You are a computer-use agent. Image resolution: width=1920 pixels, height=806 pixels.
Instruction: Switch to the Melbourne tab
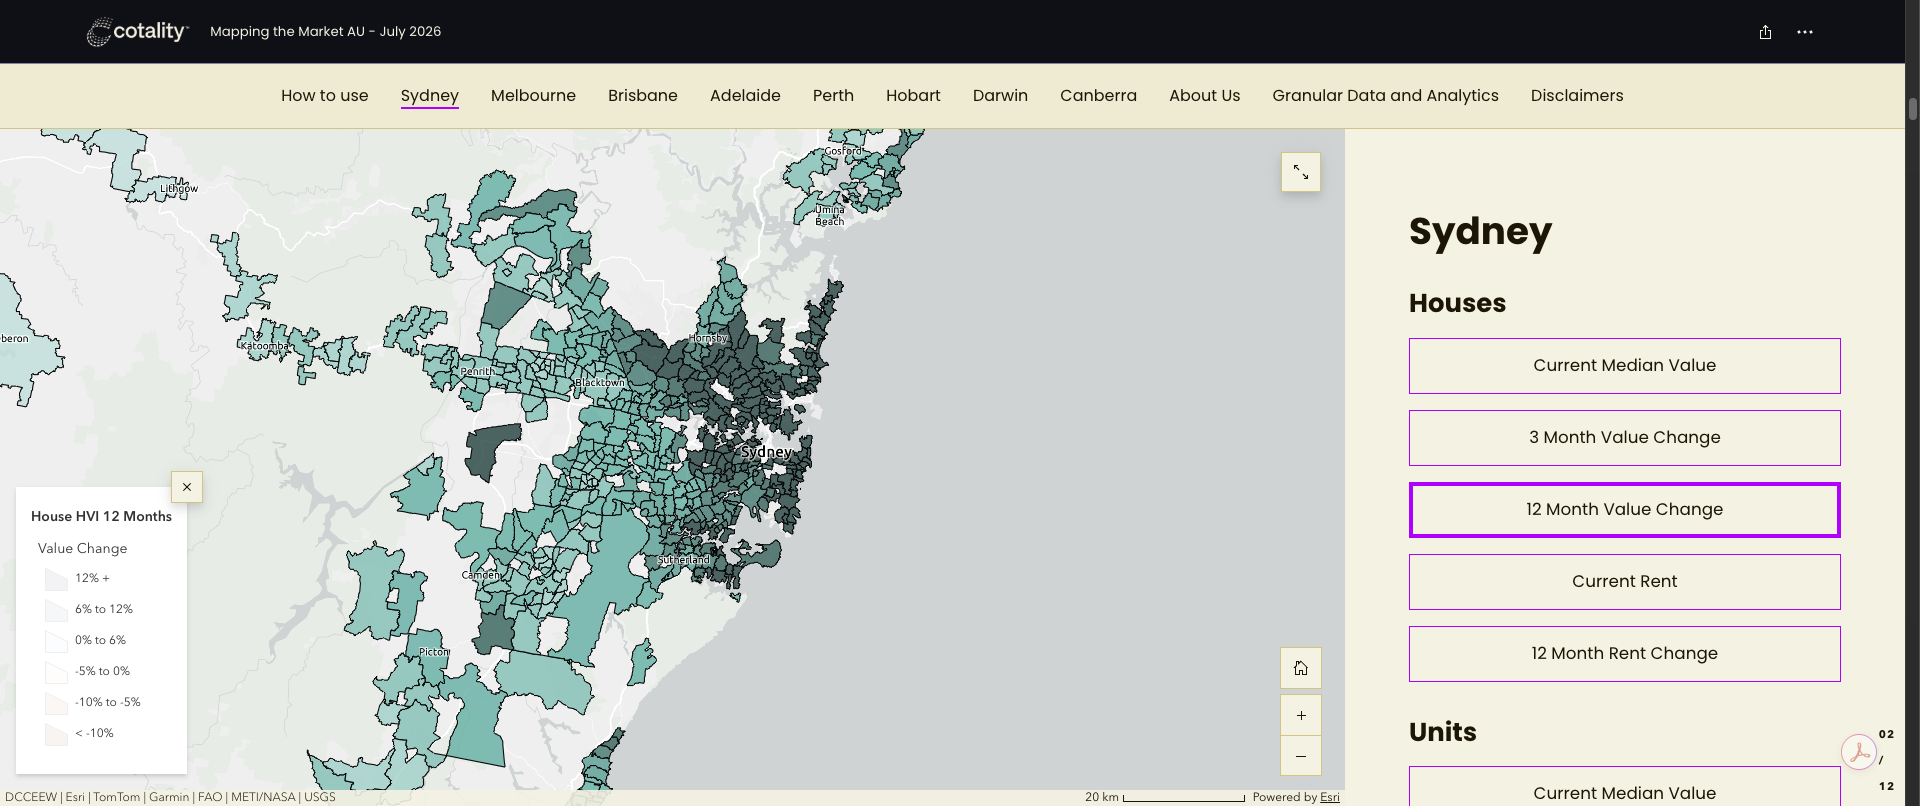[533, 96]
